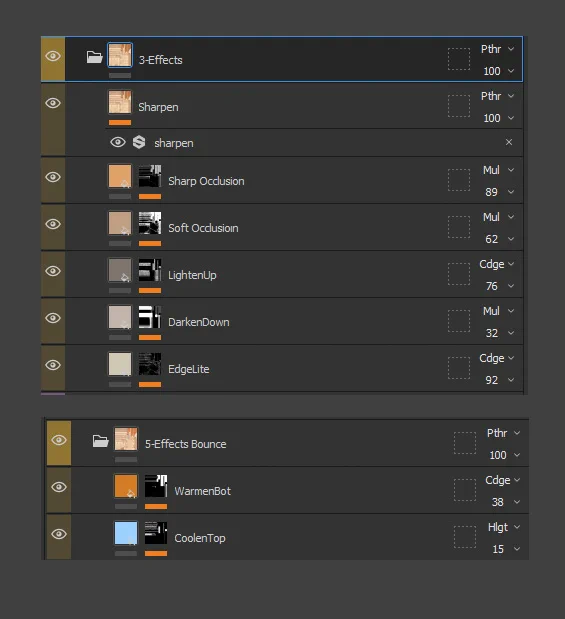Select WarmenBot orange fill swatch
Viewport: 565px width, 619px height.
[x=126, y=486]
